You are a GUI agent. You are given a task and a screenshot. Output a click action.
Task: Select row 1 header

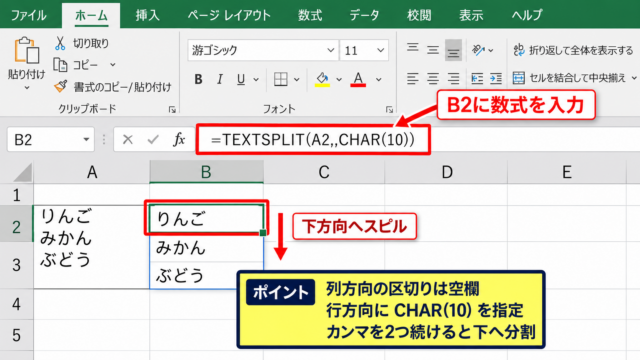click(x=17, y=195)
